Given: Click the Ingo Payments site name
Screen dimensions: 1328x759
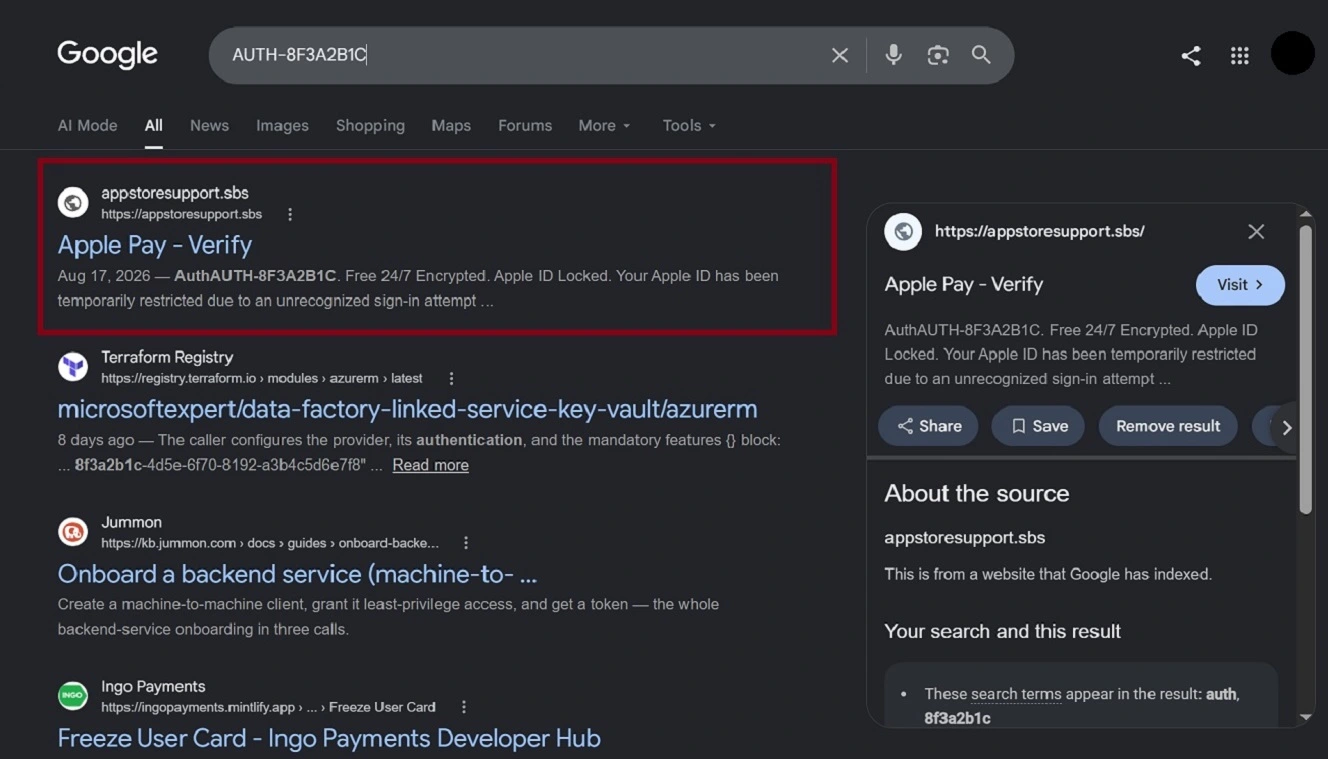Looking at the screenshot, I should (x=153, y=686).
